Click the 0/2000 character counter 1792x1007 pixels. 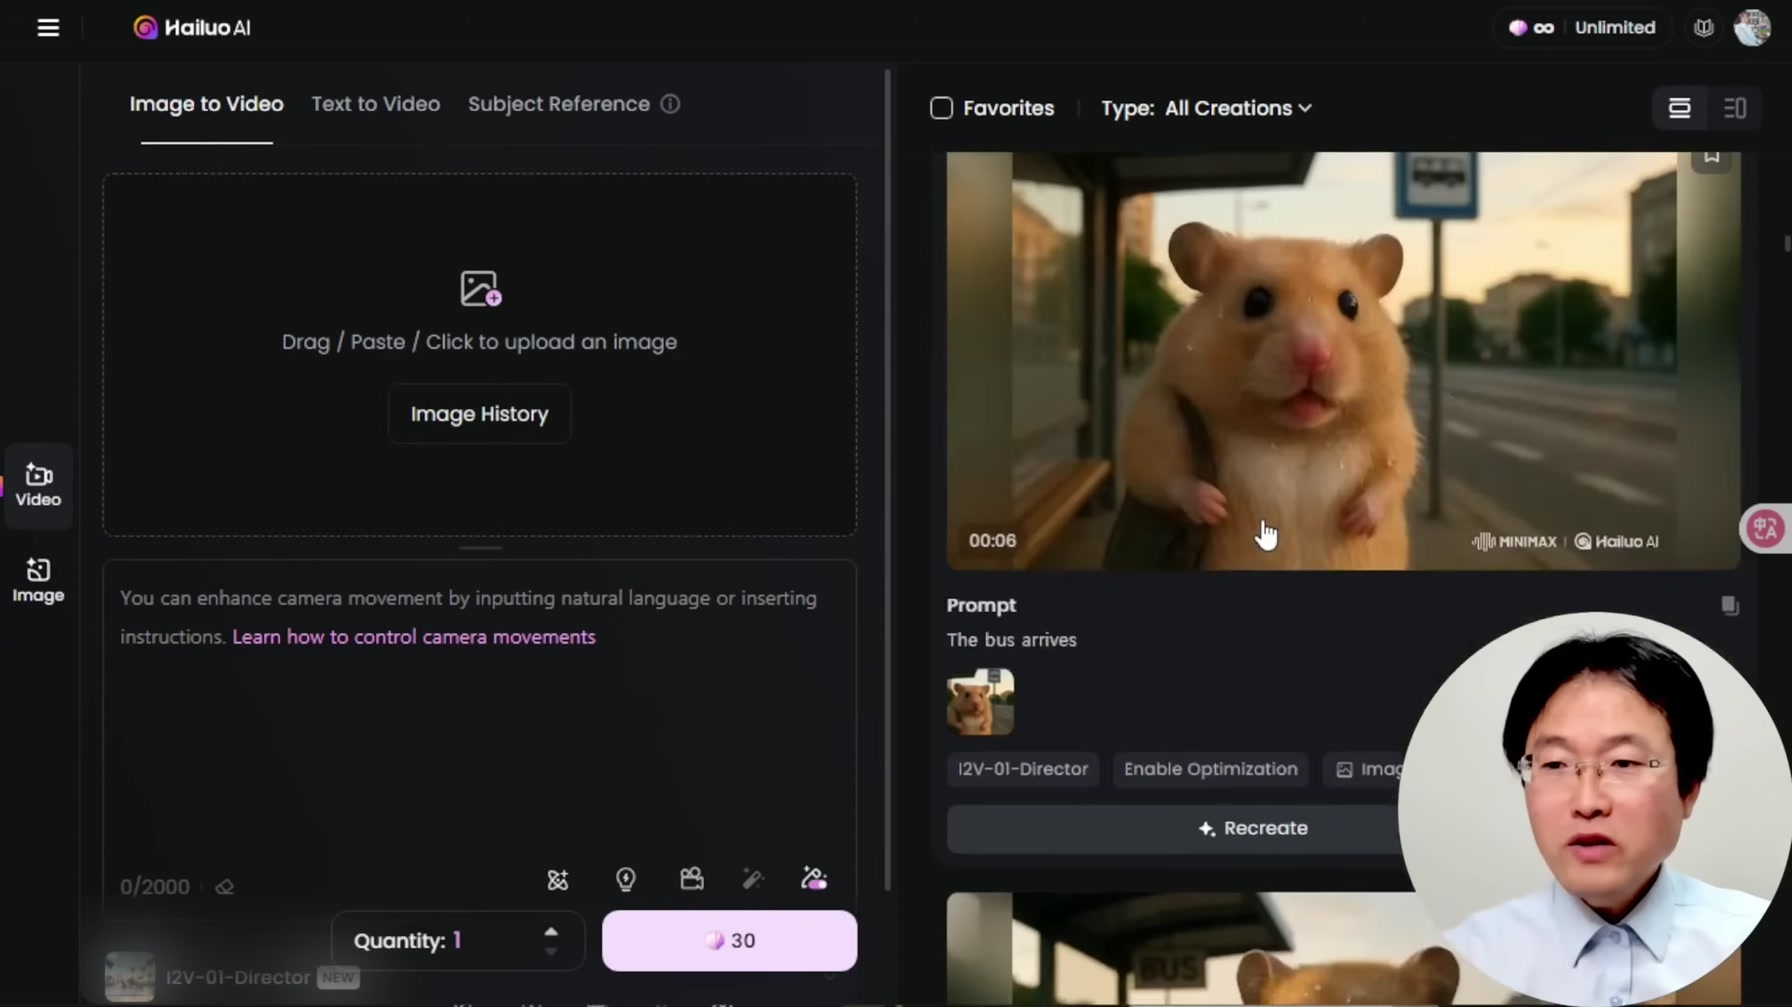click(155, 887)
